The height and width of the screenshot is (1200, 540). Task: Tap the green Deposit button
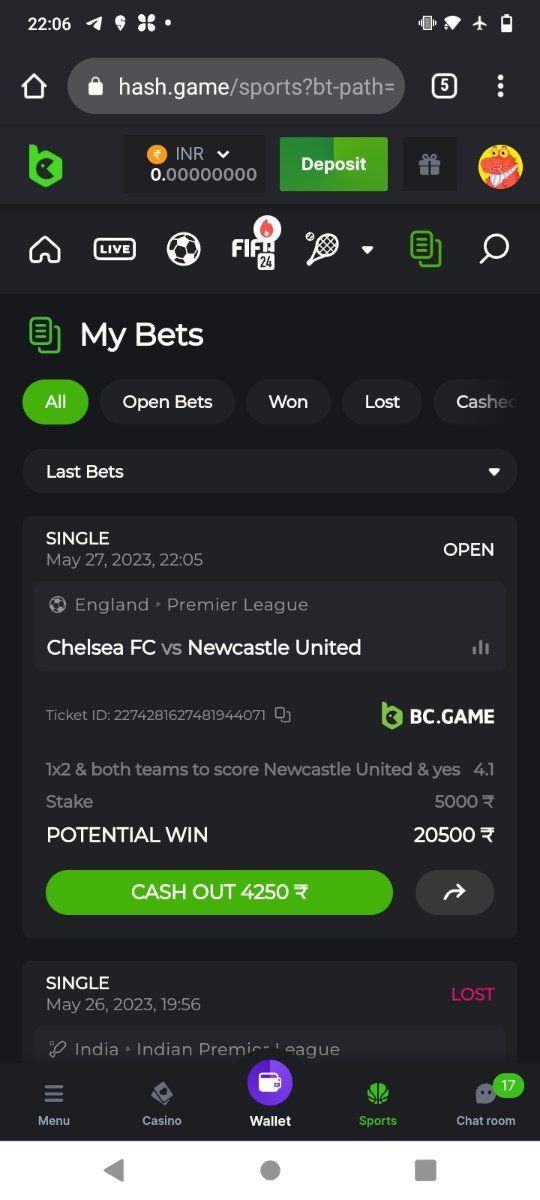pyautogui.click(x=333, y=165)
